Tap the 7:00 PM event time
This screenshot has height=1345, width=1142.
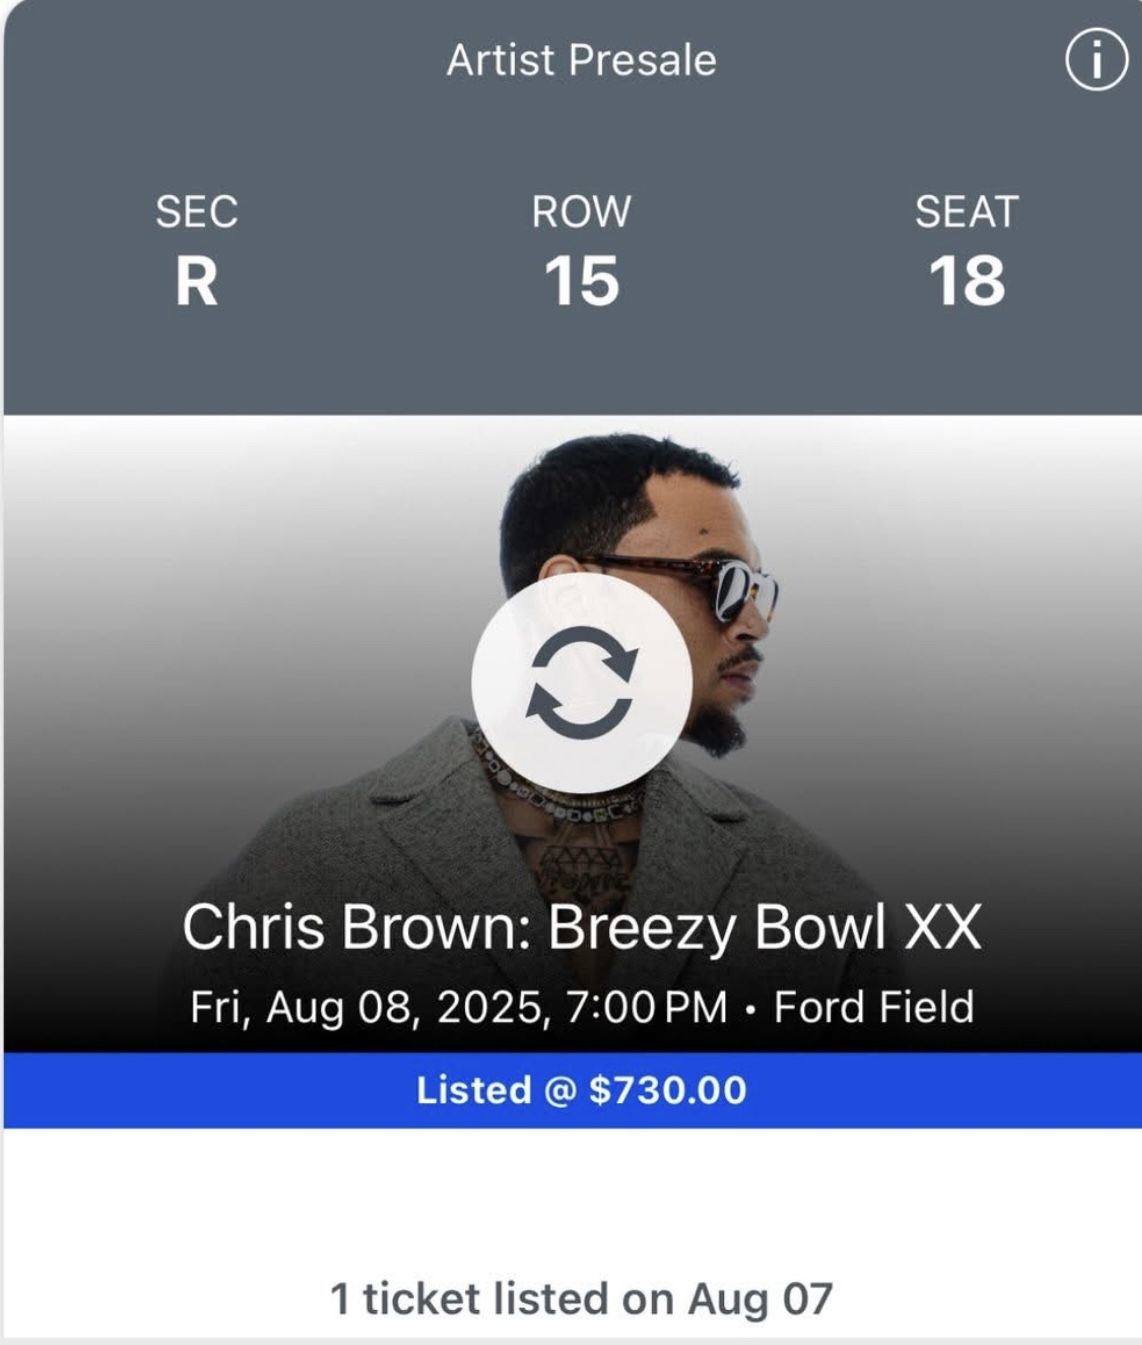(x=646, y=1006)
